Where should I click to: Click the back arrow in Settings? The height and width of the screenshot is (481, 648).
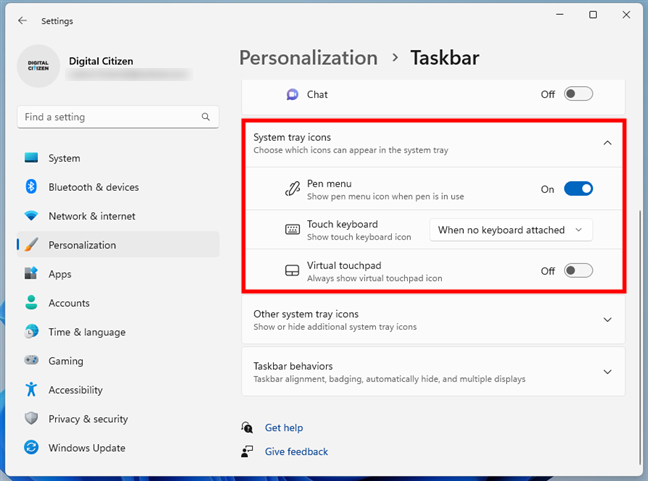(22, 20)
